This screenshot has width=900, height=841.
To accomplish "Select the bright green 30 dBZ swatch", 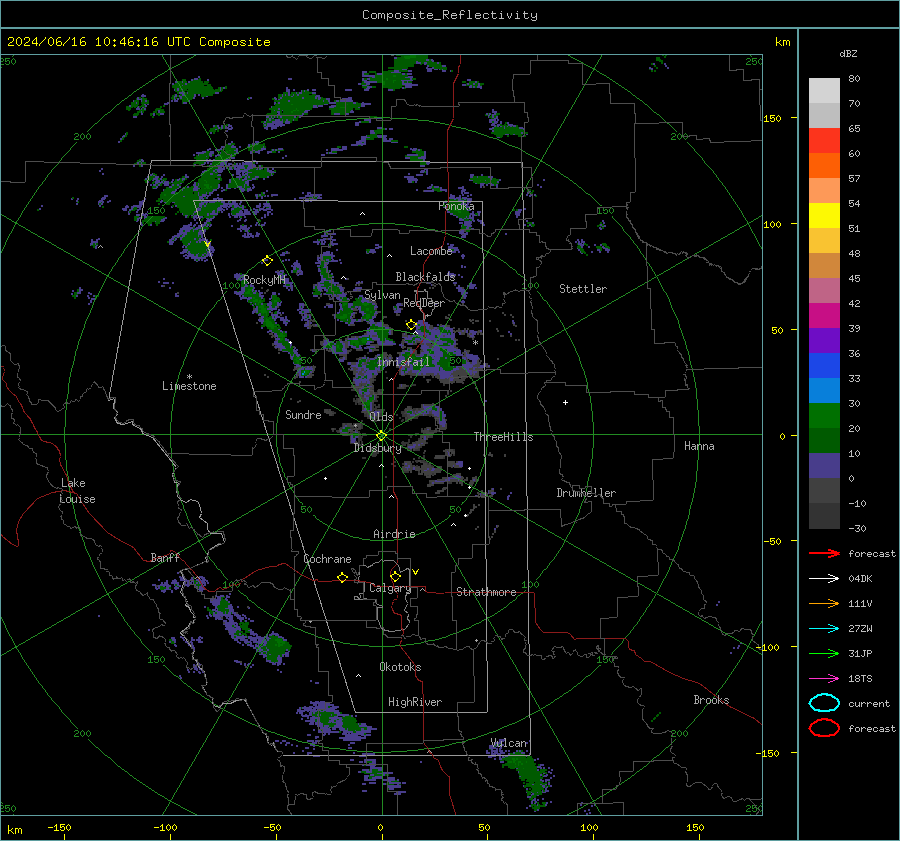I will [824, 416].
